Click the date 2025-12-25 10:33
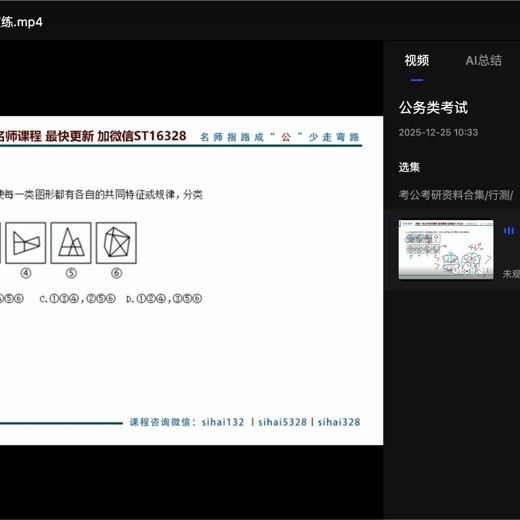The height and width of the screenshot is (520, 520). [x=438, y=132]
